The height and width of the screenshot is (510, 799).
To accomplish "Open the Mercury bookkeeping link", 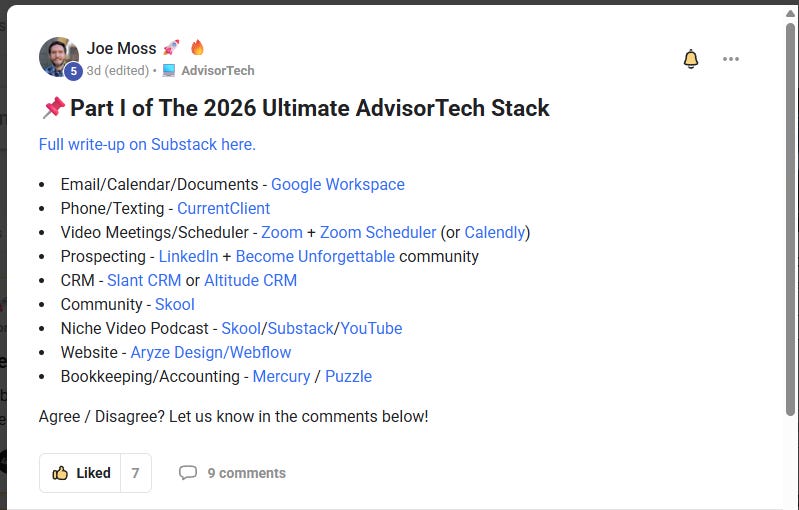I will coord(281,377).
